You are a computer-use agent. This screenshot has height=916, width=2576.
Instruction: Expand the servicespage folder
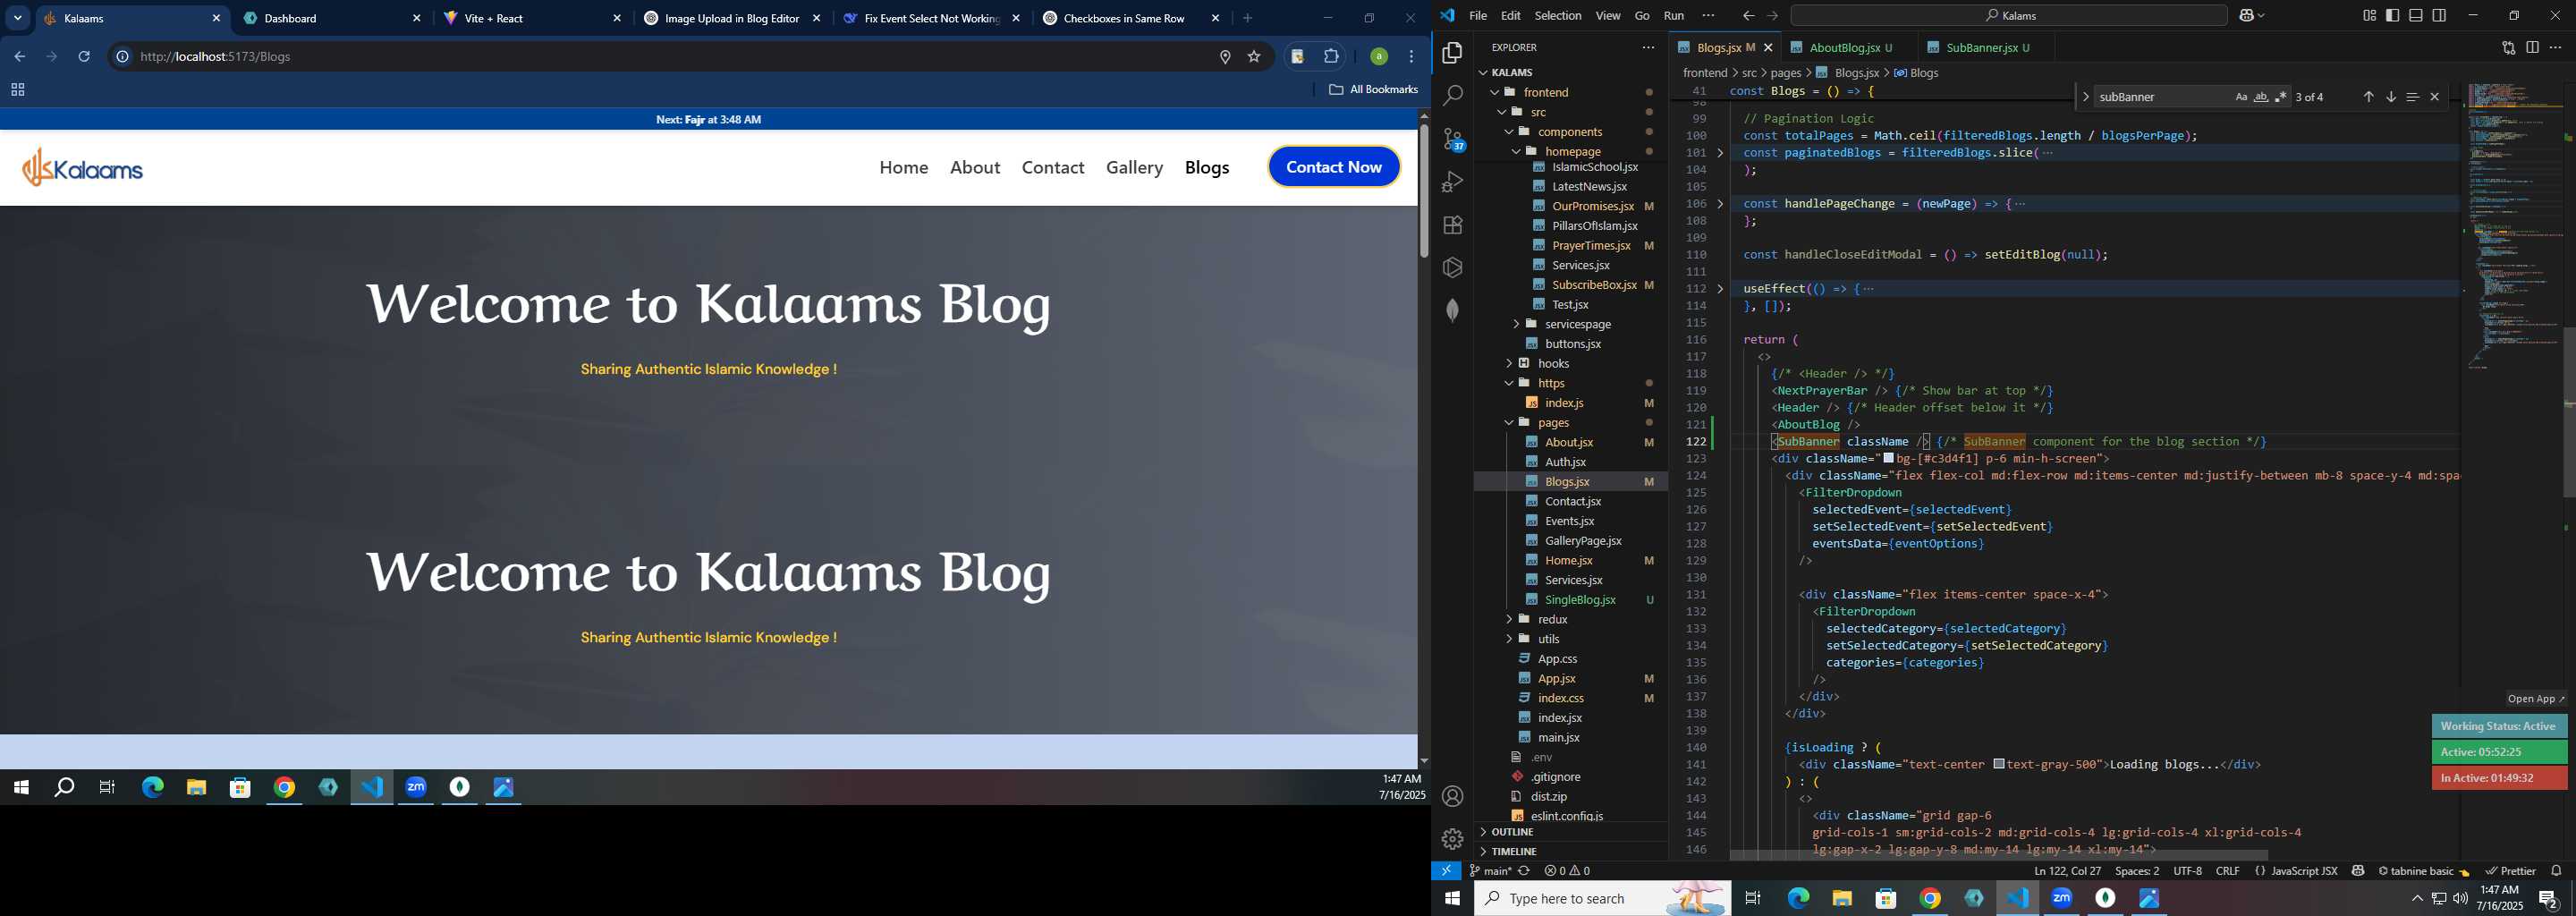1515,324
